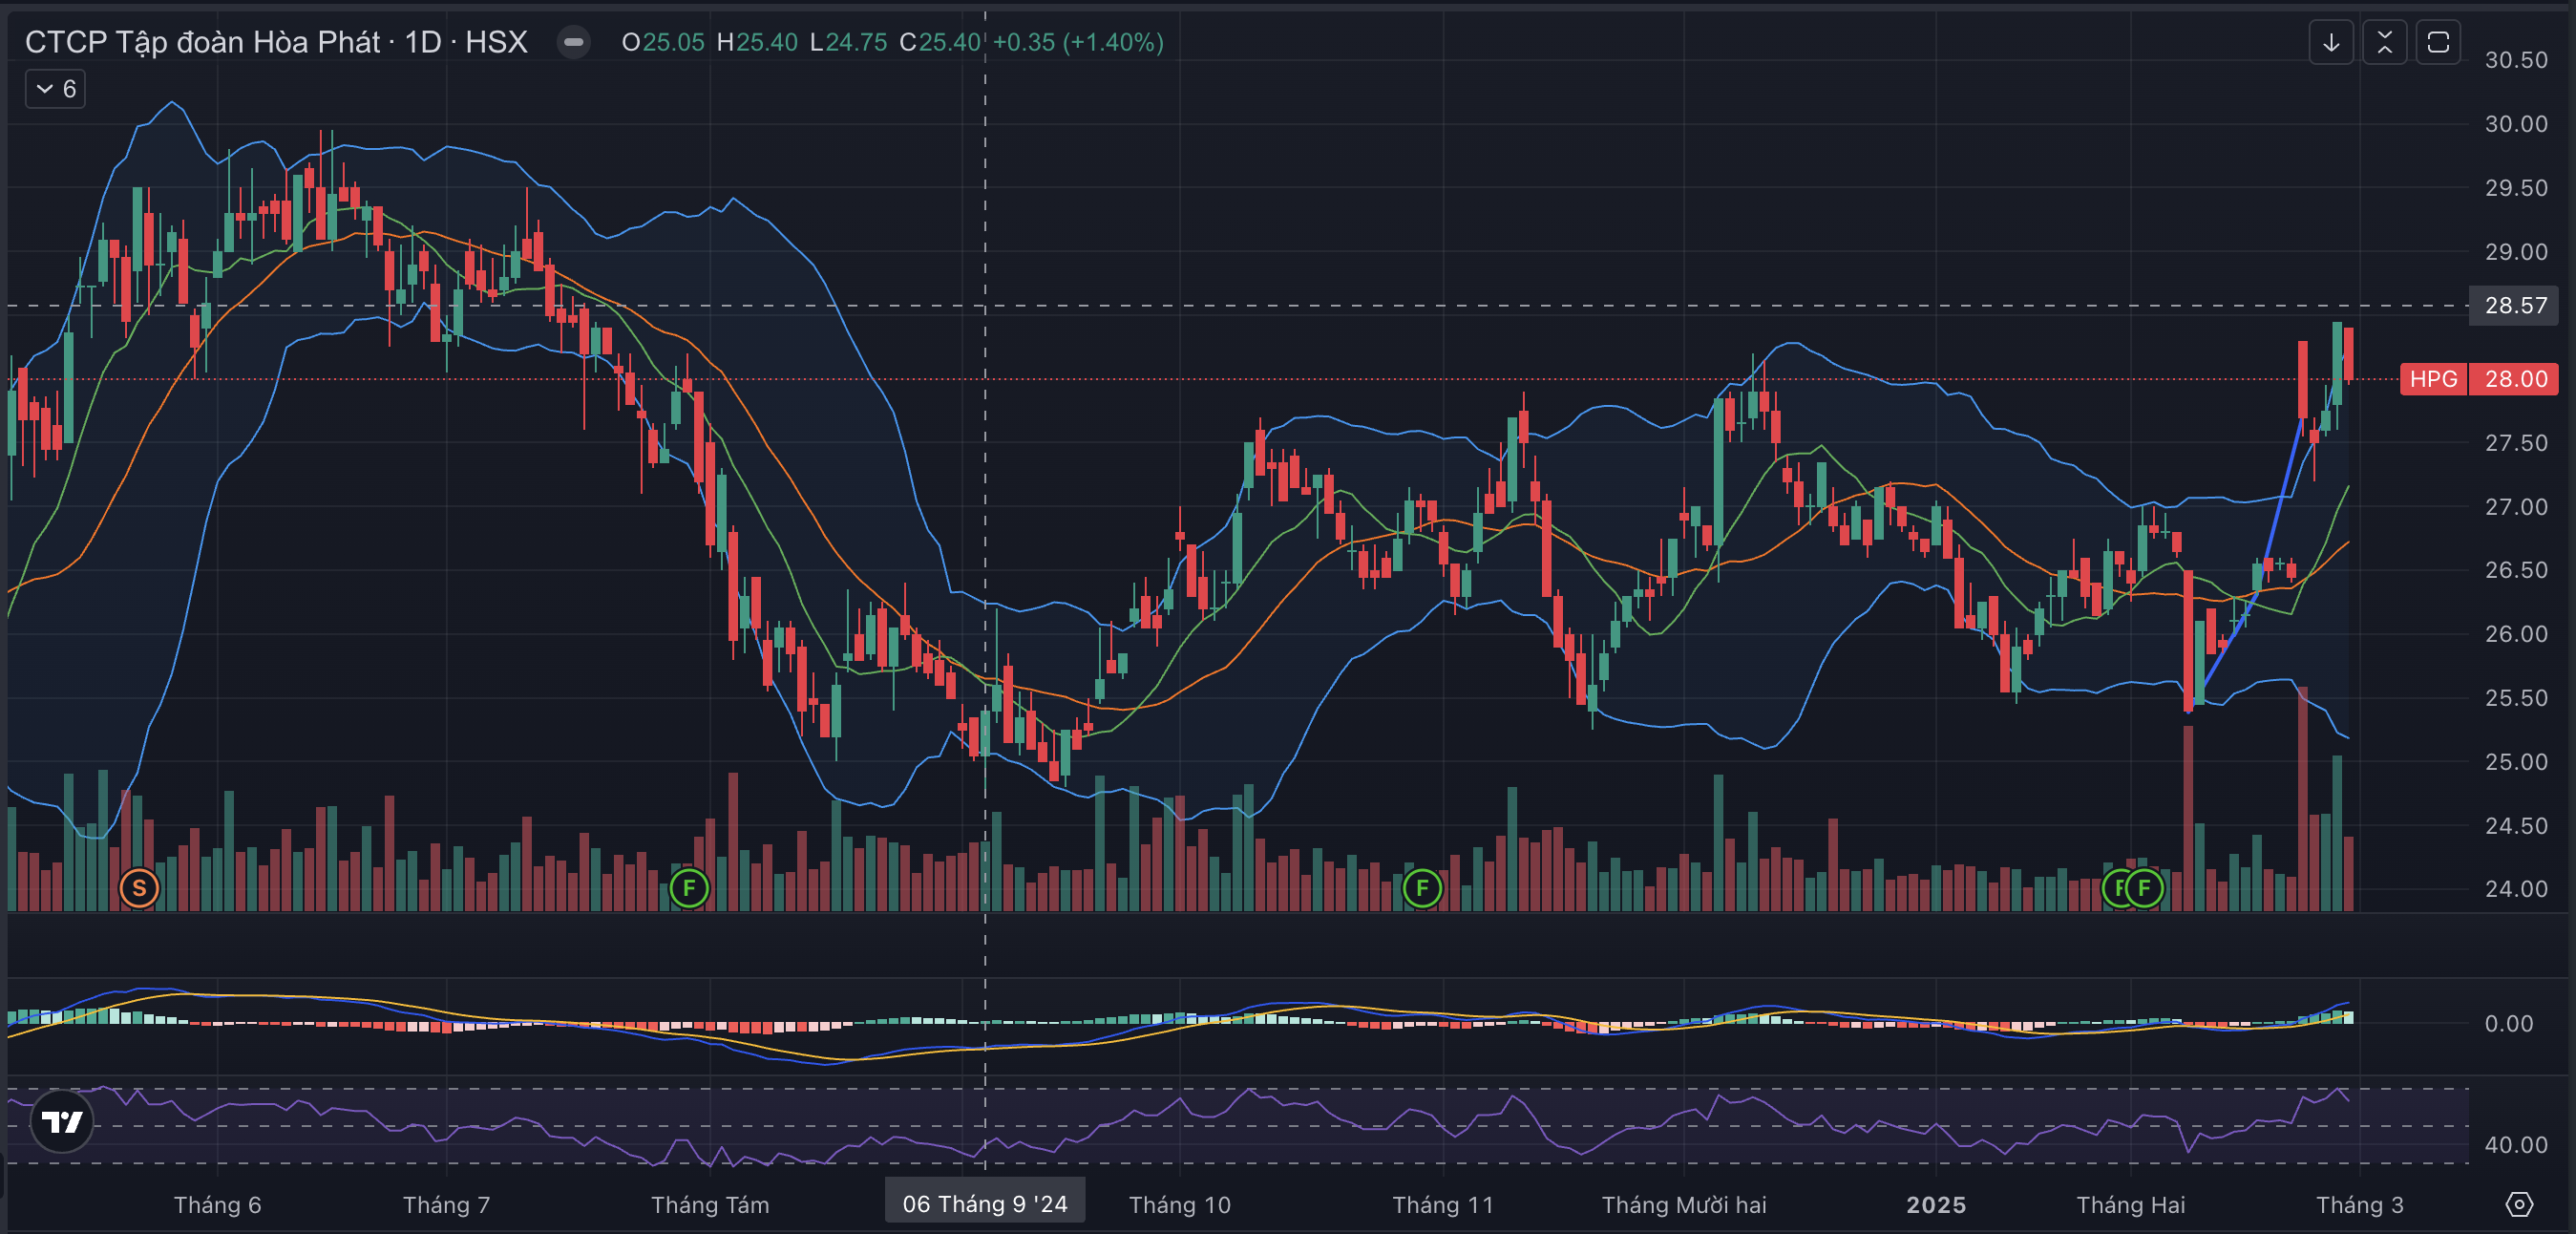Screen dimensions: 2576x1234
Task: Click Tháng 10 on the time axis
Action: tap(1179, 1204)
